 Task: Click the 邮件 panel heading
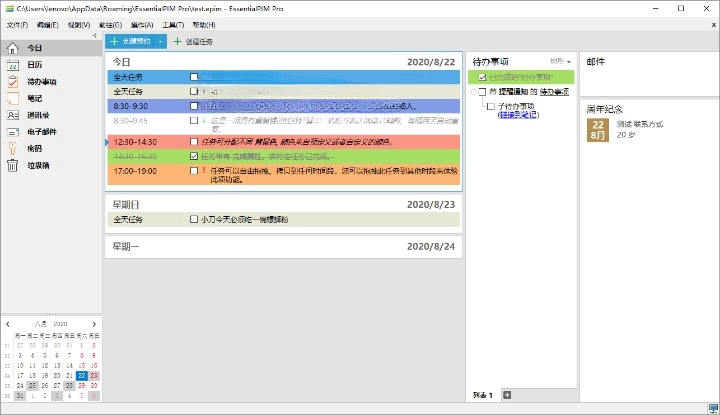click(x=596, y=62)
